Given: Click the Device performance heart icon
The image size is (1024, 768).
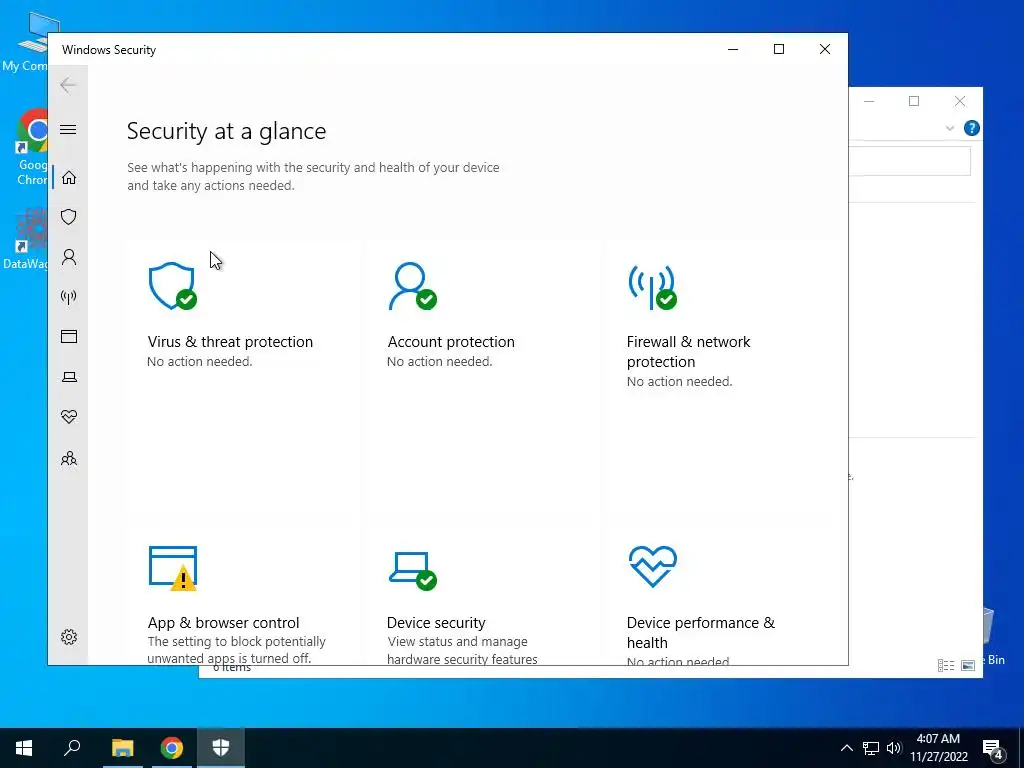Looking at the screenshot, I should click(652, 566).
